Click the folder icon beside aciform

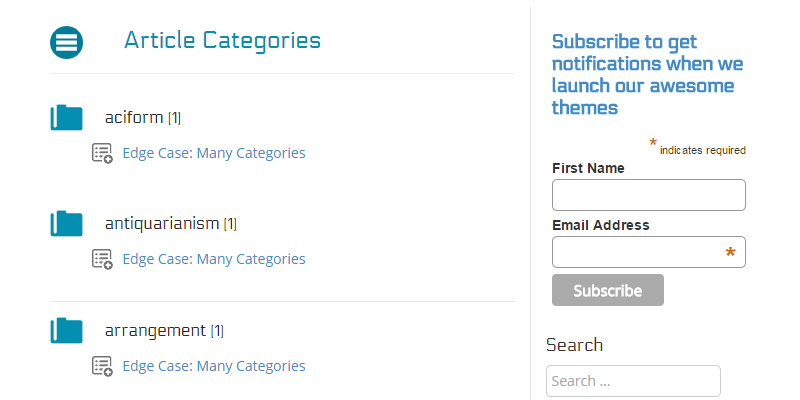pyautogui.click(x=66, y=117)
